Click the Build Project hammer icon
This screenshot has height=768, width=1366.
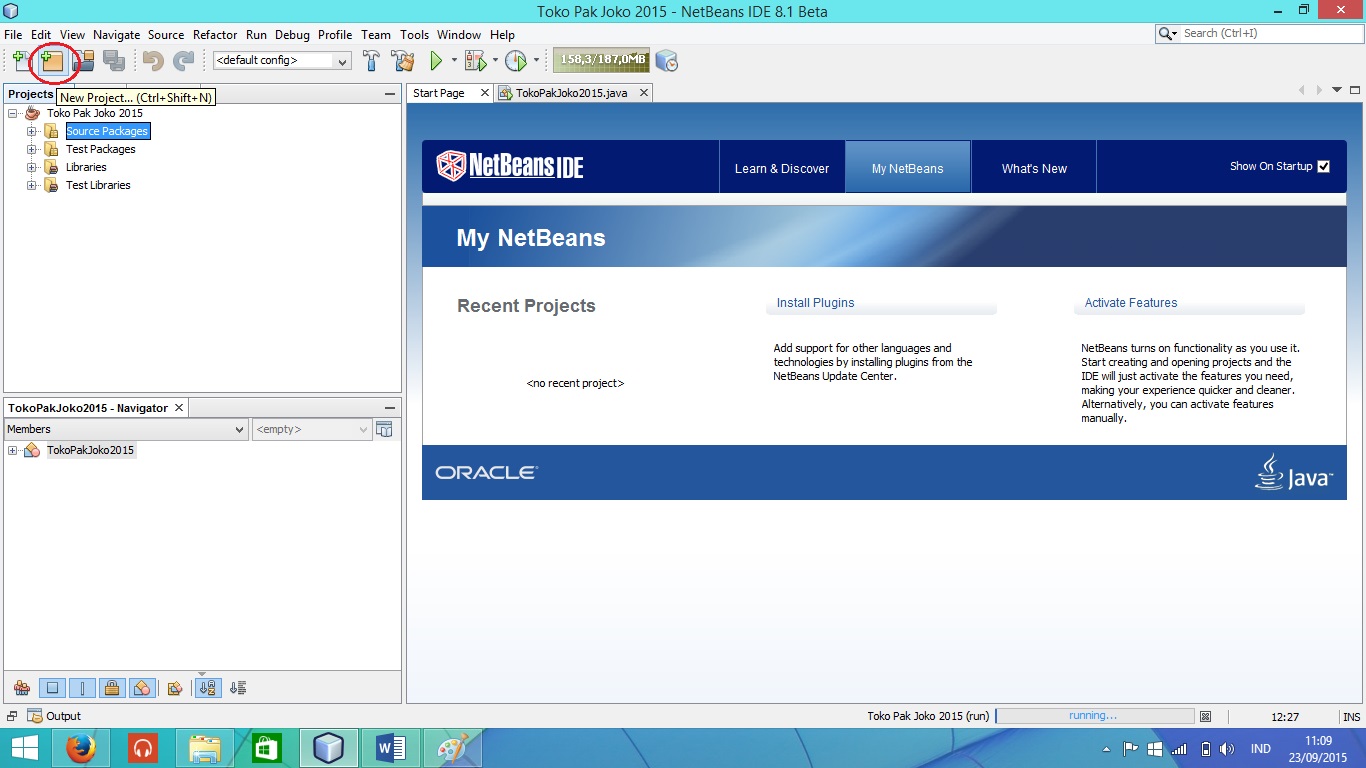pos(371,61)
